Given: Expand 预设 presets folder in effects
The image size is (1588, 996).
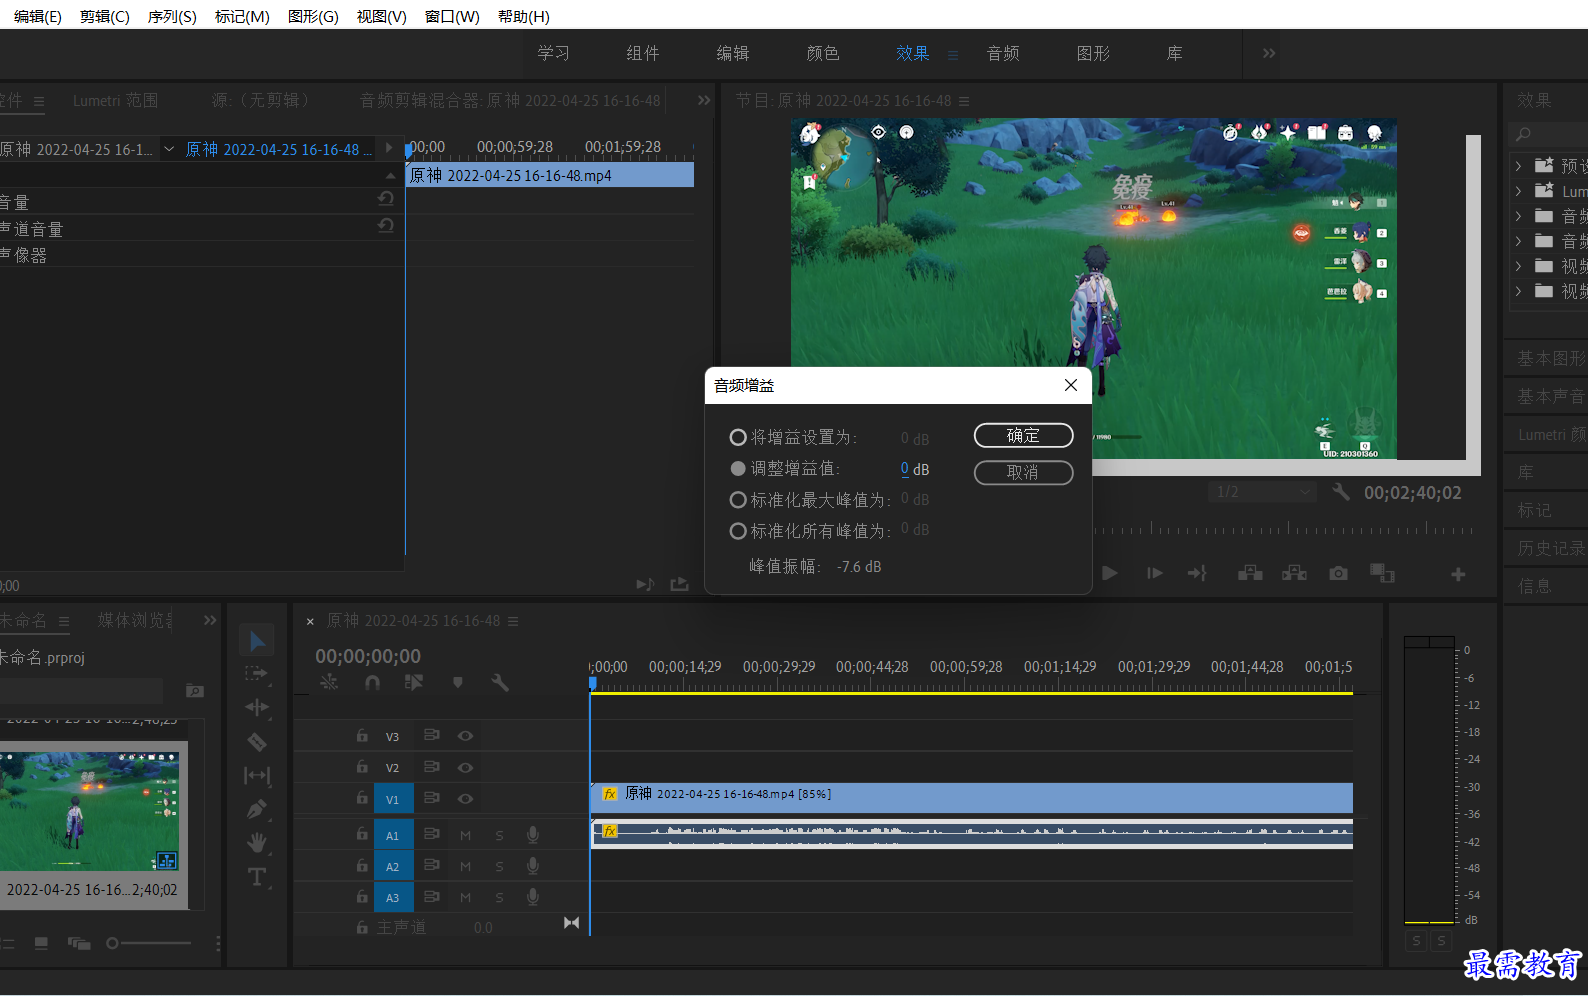Looking at the screenshot, I should click(x=1518, y=166).
